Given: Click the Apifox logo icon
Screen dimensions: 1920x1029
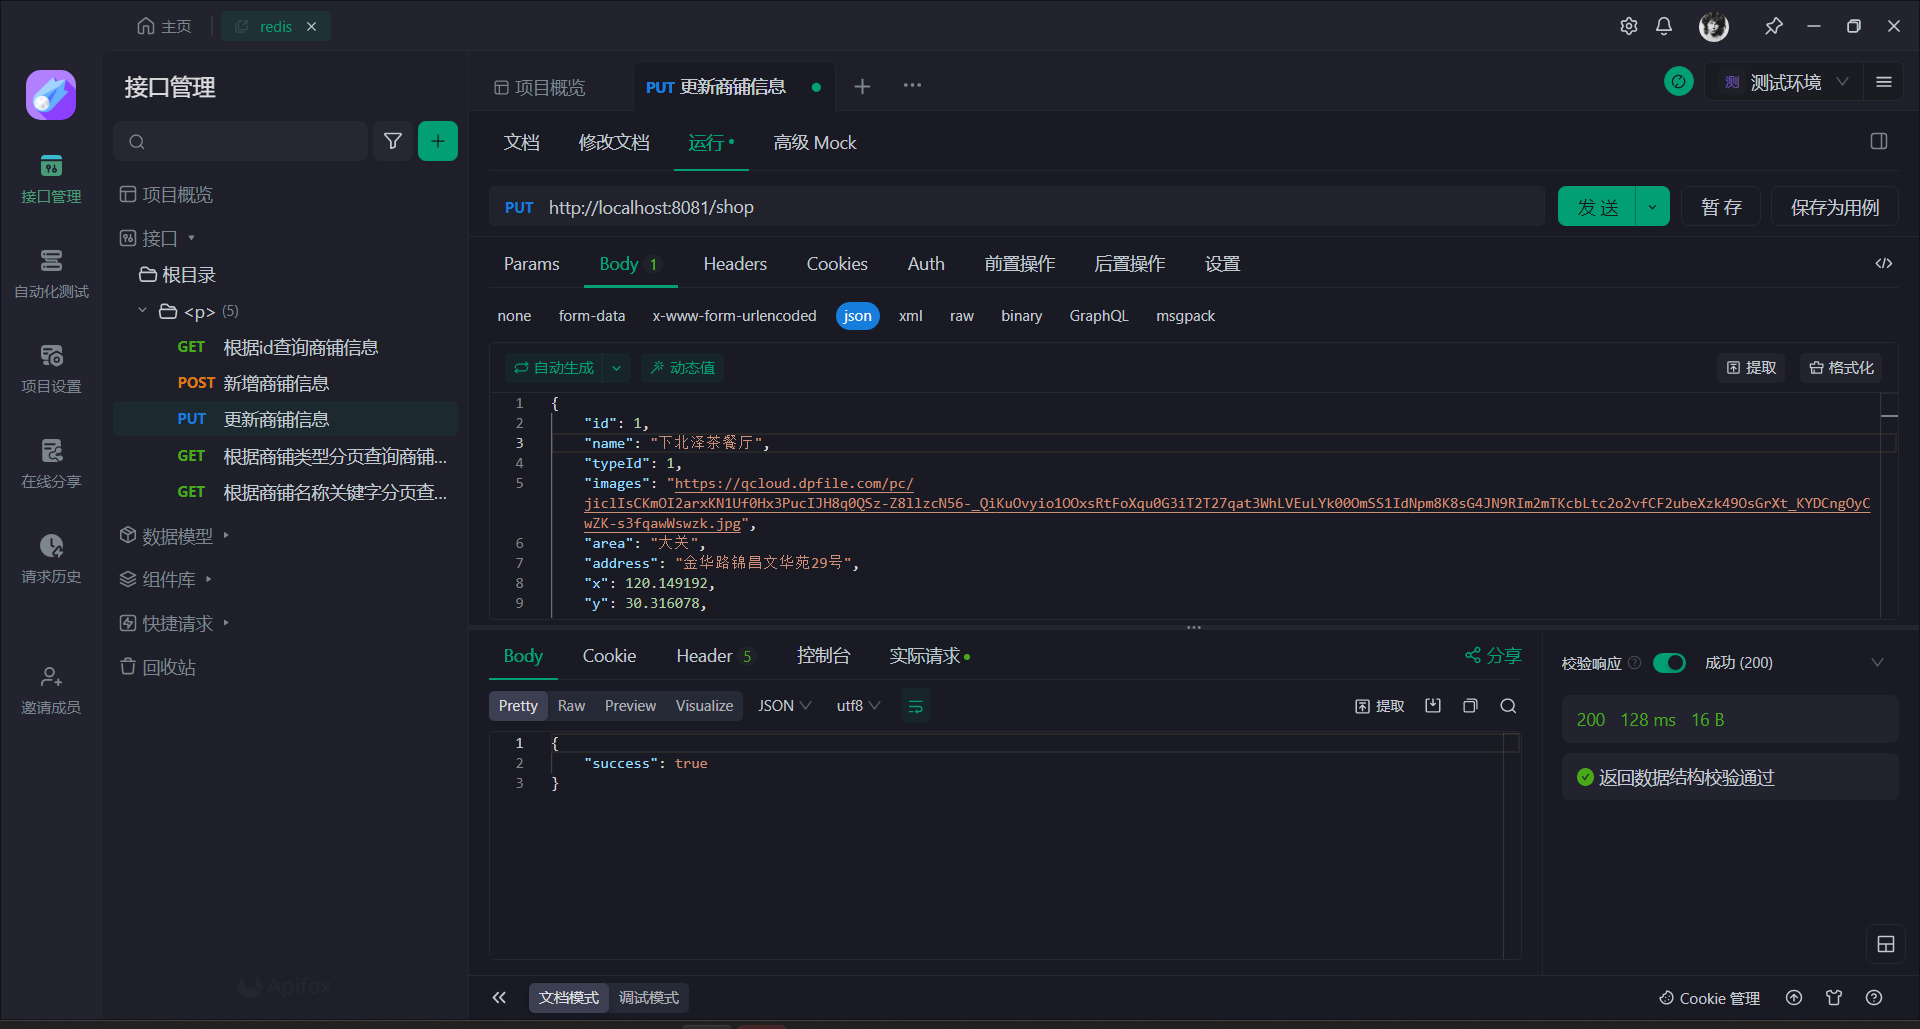Looking at the screenshot, I should 51,95.
